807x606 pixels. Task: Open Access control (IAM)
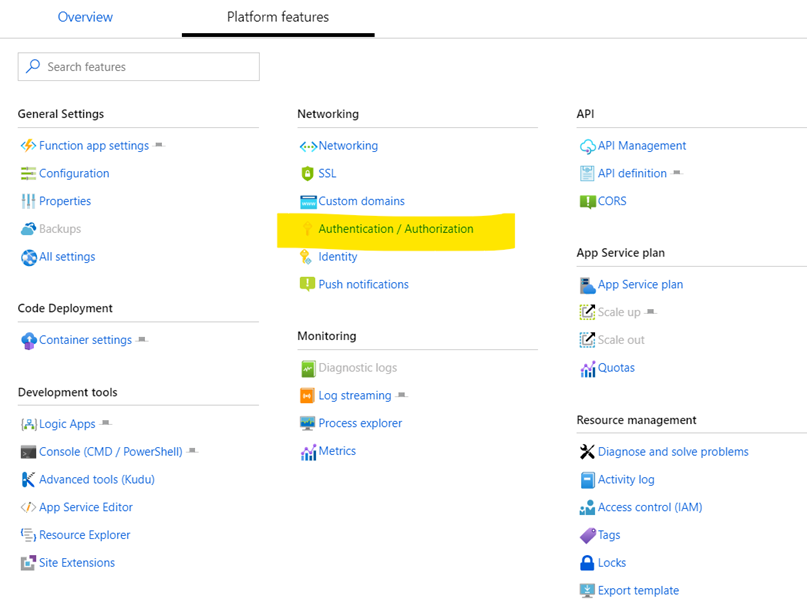649,508
